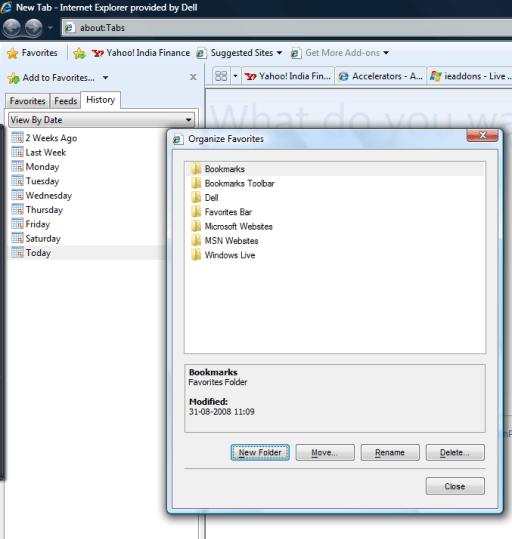Expand Last Week history entry
The height and width of the screenshot is (539, 512).
[x=39, y=152]
